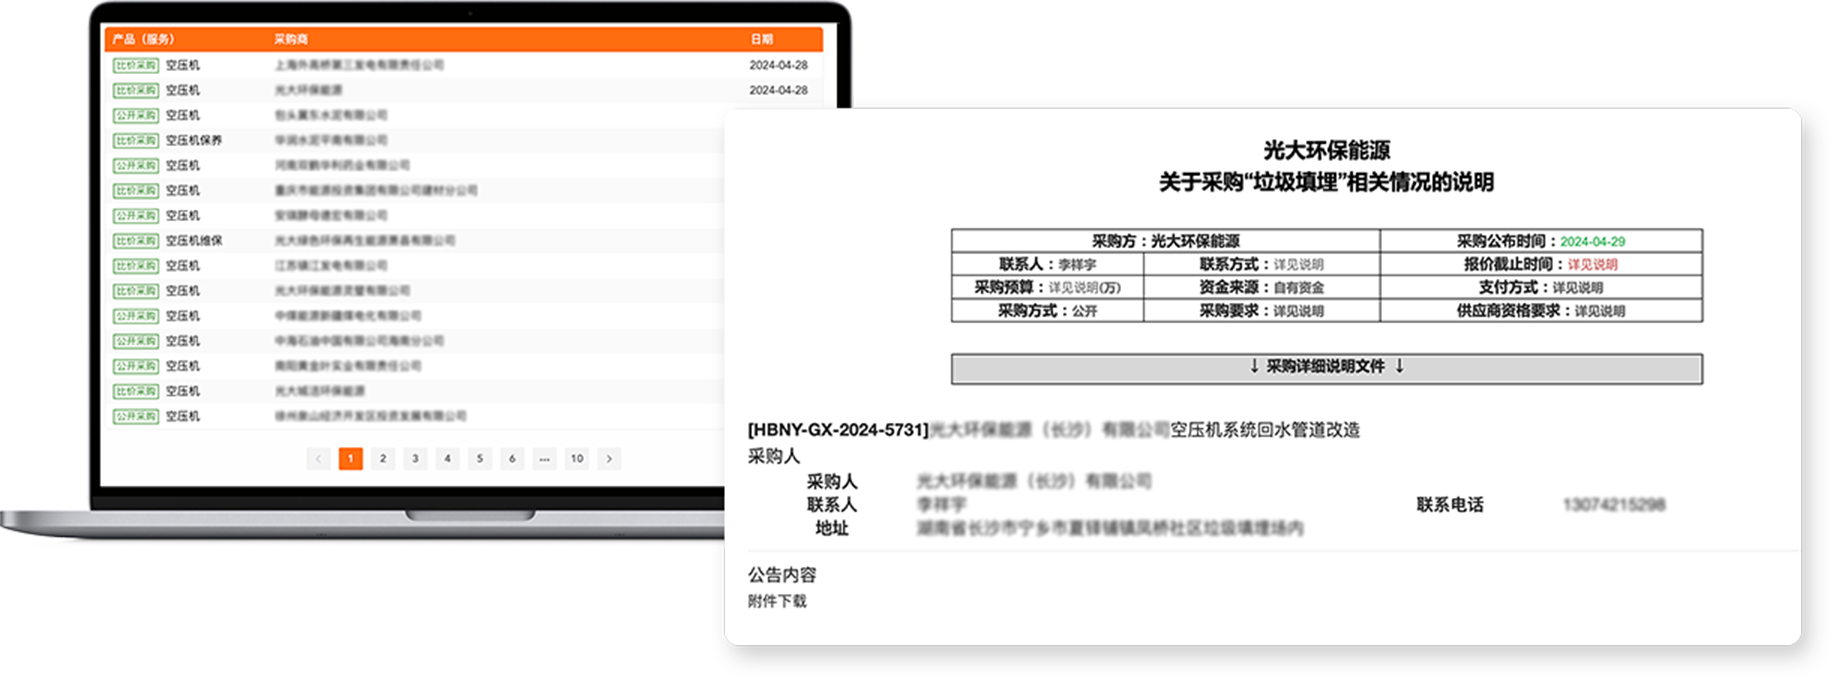Click the red 详见说明 deadline text

click(x=1592, y=265)
